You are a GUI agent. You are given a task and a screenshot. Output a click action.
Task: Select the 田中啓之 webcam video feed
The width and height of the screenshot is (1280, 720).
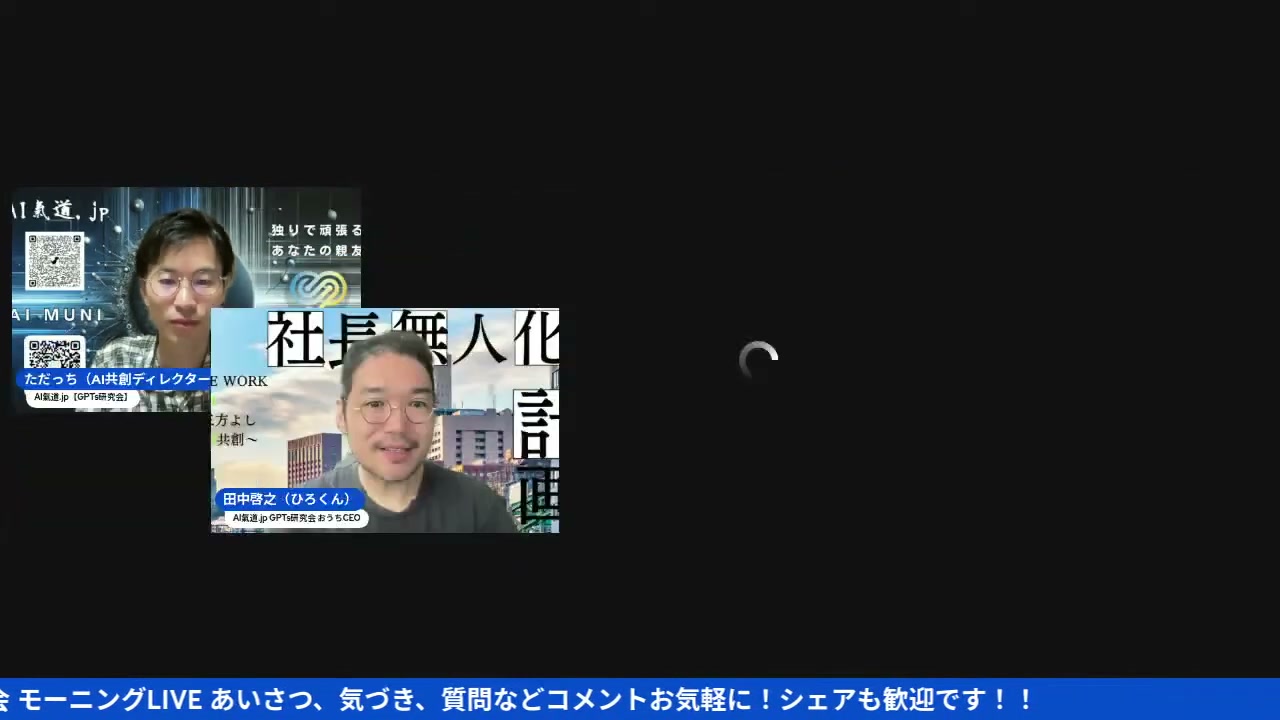pyautogui.click(x=385, y=420)
